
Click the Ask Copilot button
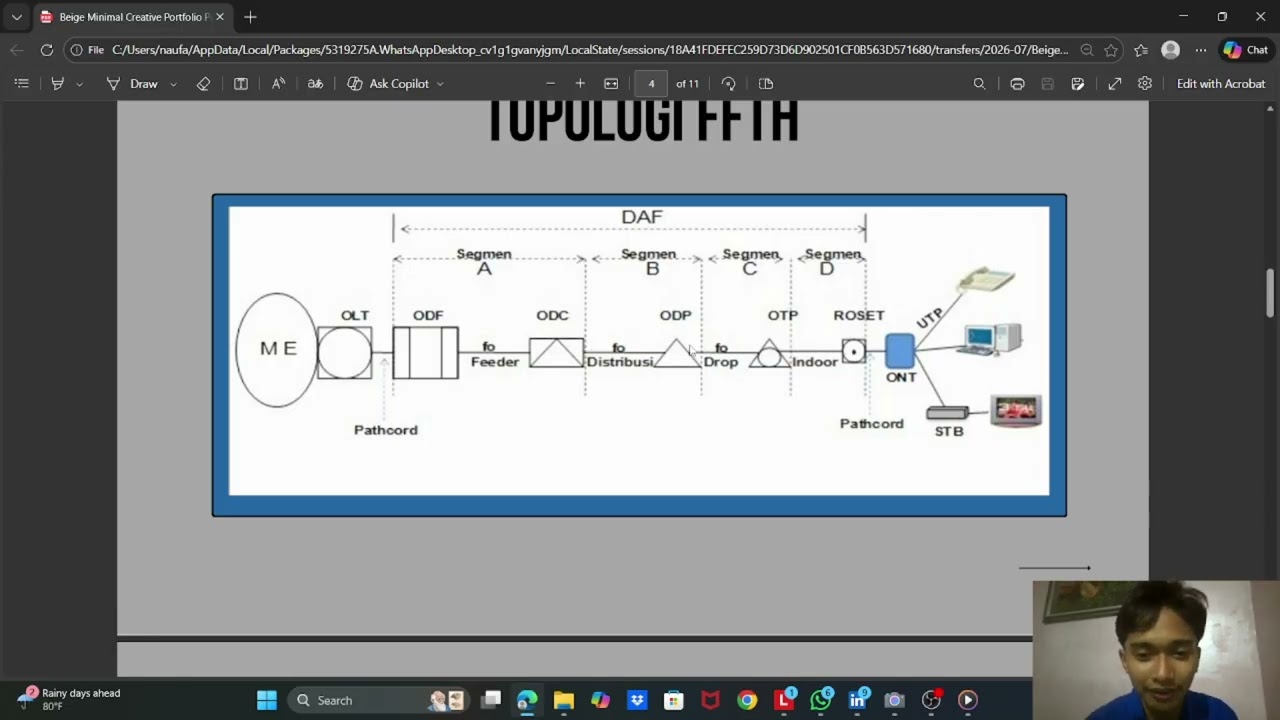pyautogui.click(x=388, y=84)
